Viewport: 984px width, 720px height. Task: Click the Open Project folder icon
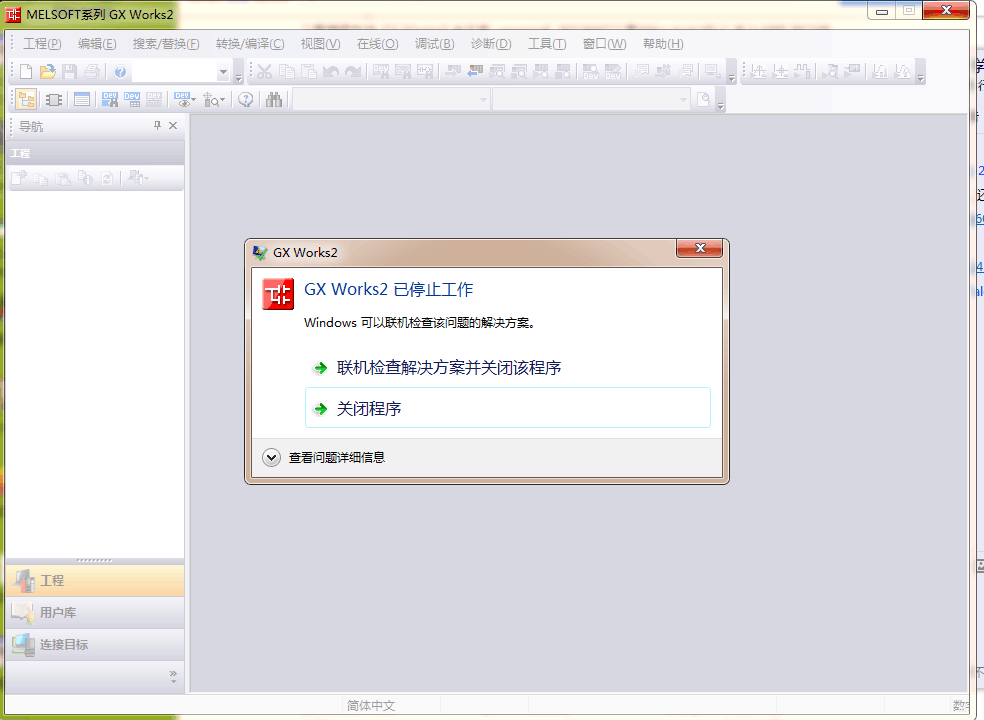tap(47, 71)
